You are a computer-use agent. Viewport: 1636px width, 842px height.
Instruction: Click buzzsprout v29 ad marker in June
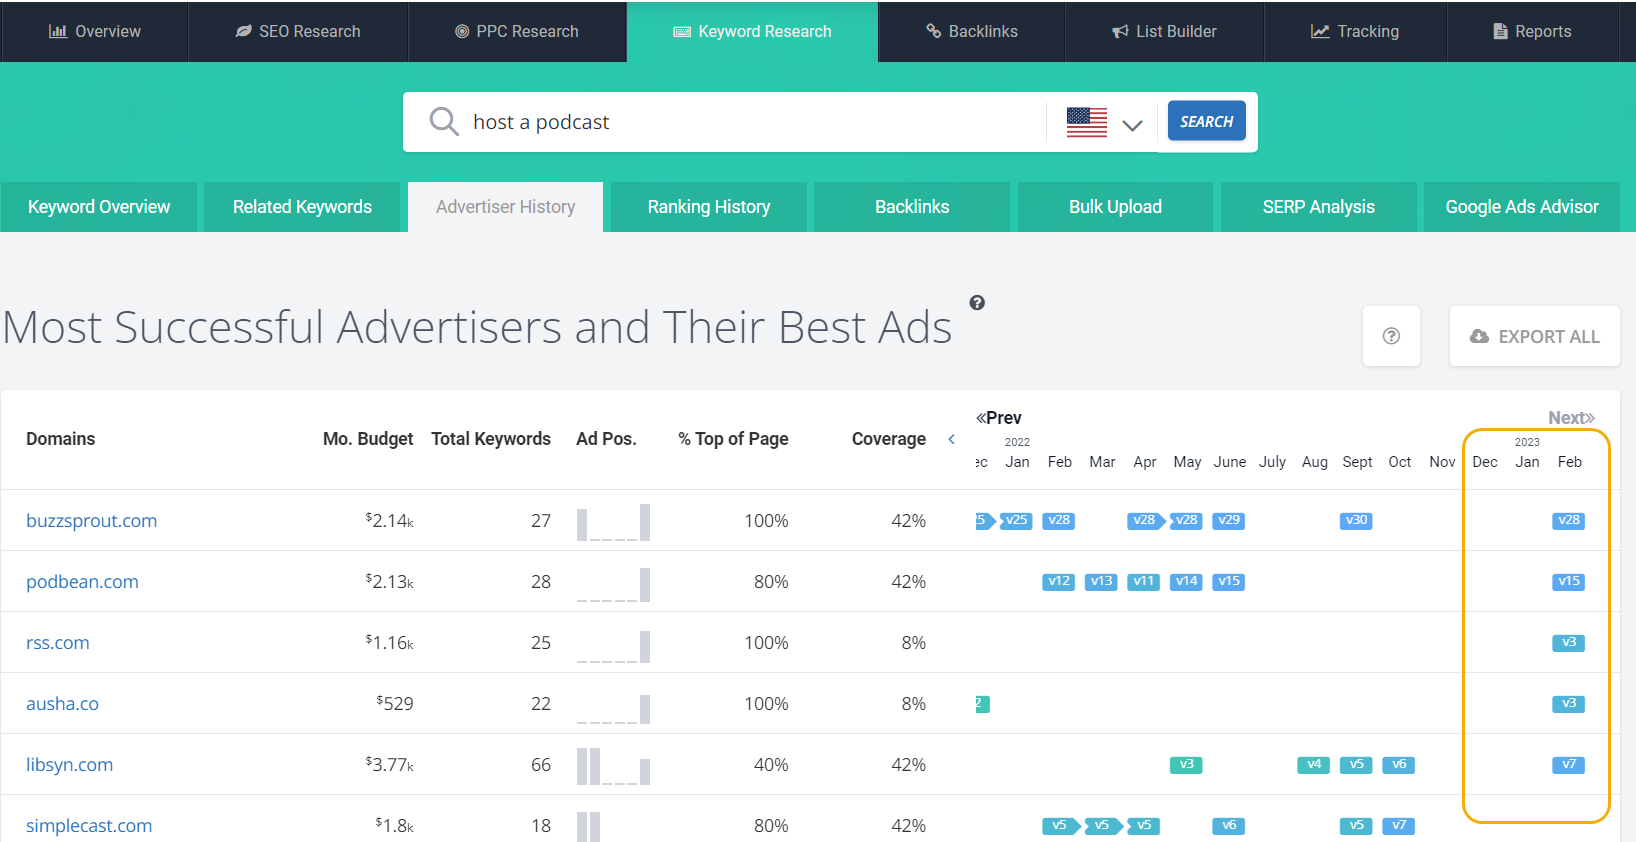pyautogui.click(x=1229, y=520)
